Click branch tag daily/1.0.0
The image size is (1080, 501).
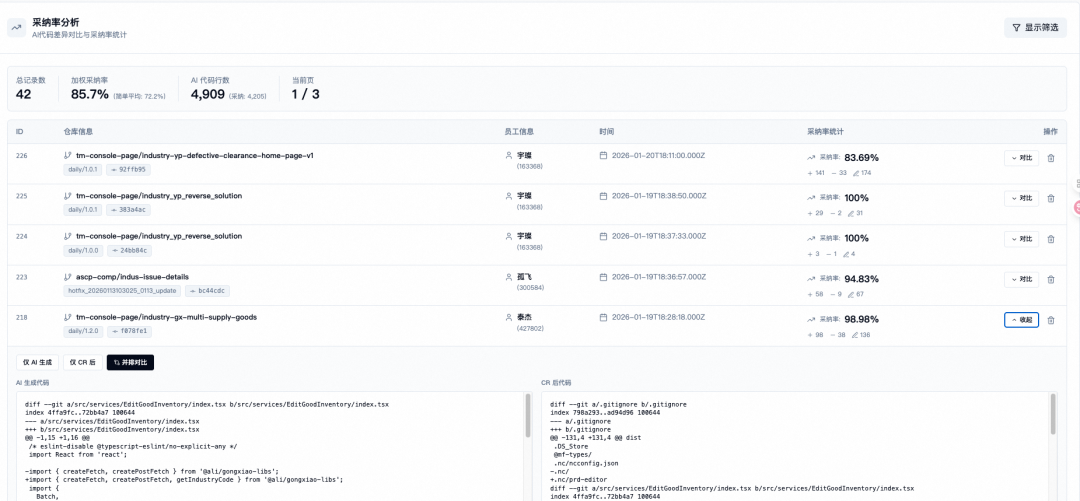click(x=83, y=250)
